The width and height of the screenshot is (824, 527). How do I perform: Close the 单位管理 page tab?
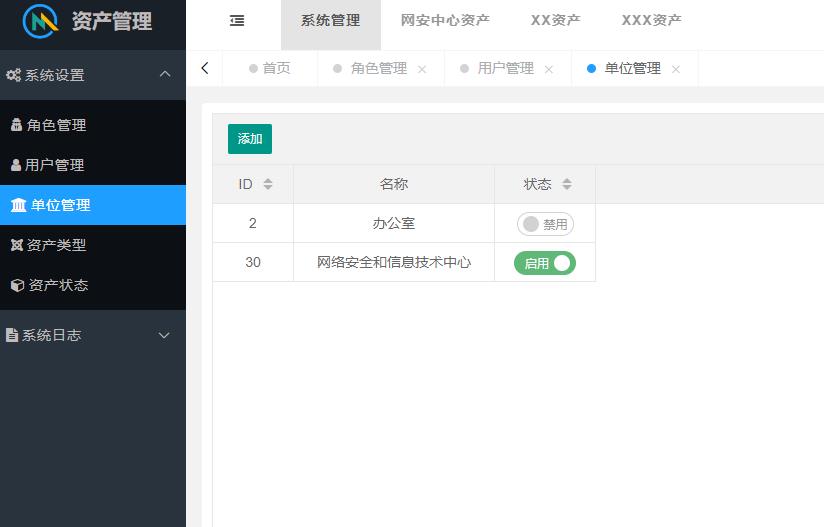tap(676, 69)
